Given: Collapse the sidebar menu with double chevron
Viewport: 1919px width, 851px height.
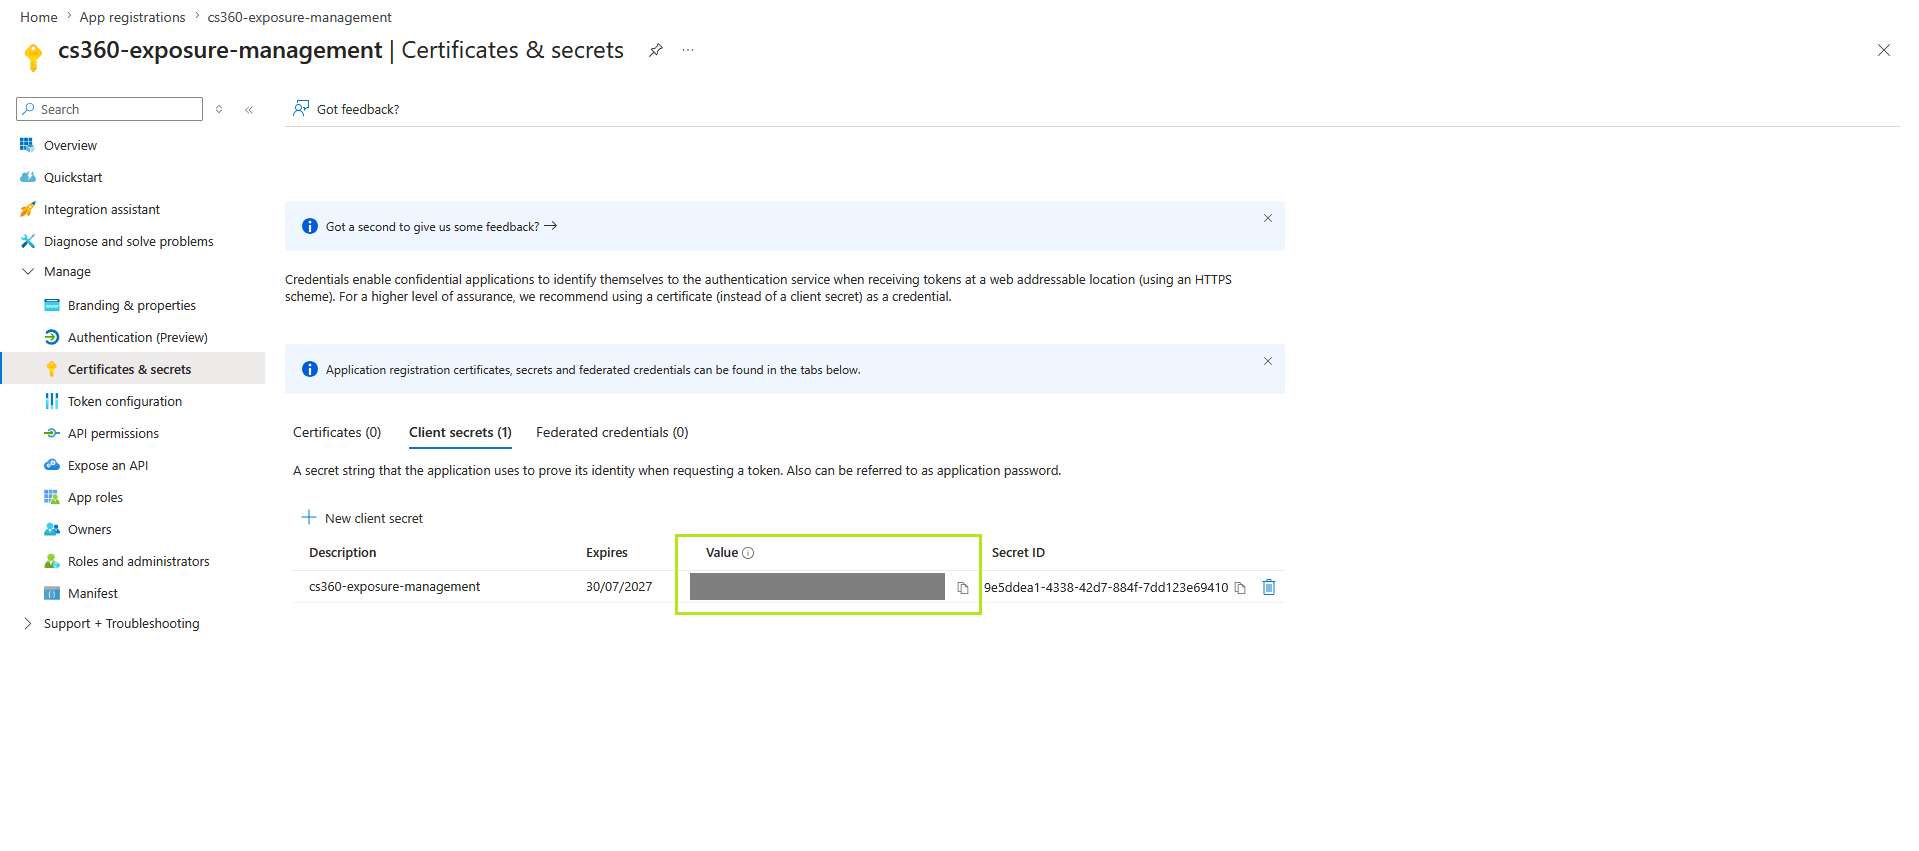Looking at the screenshot, I should [x=249, y=110].
